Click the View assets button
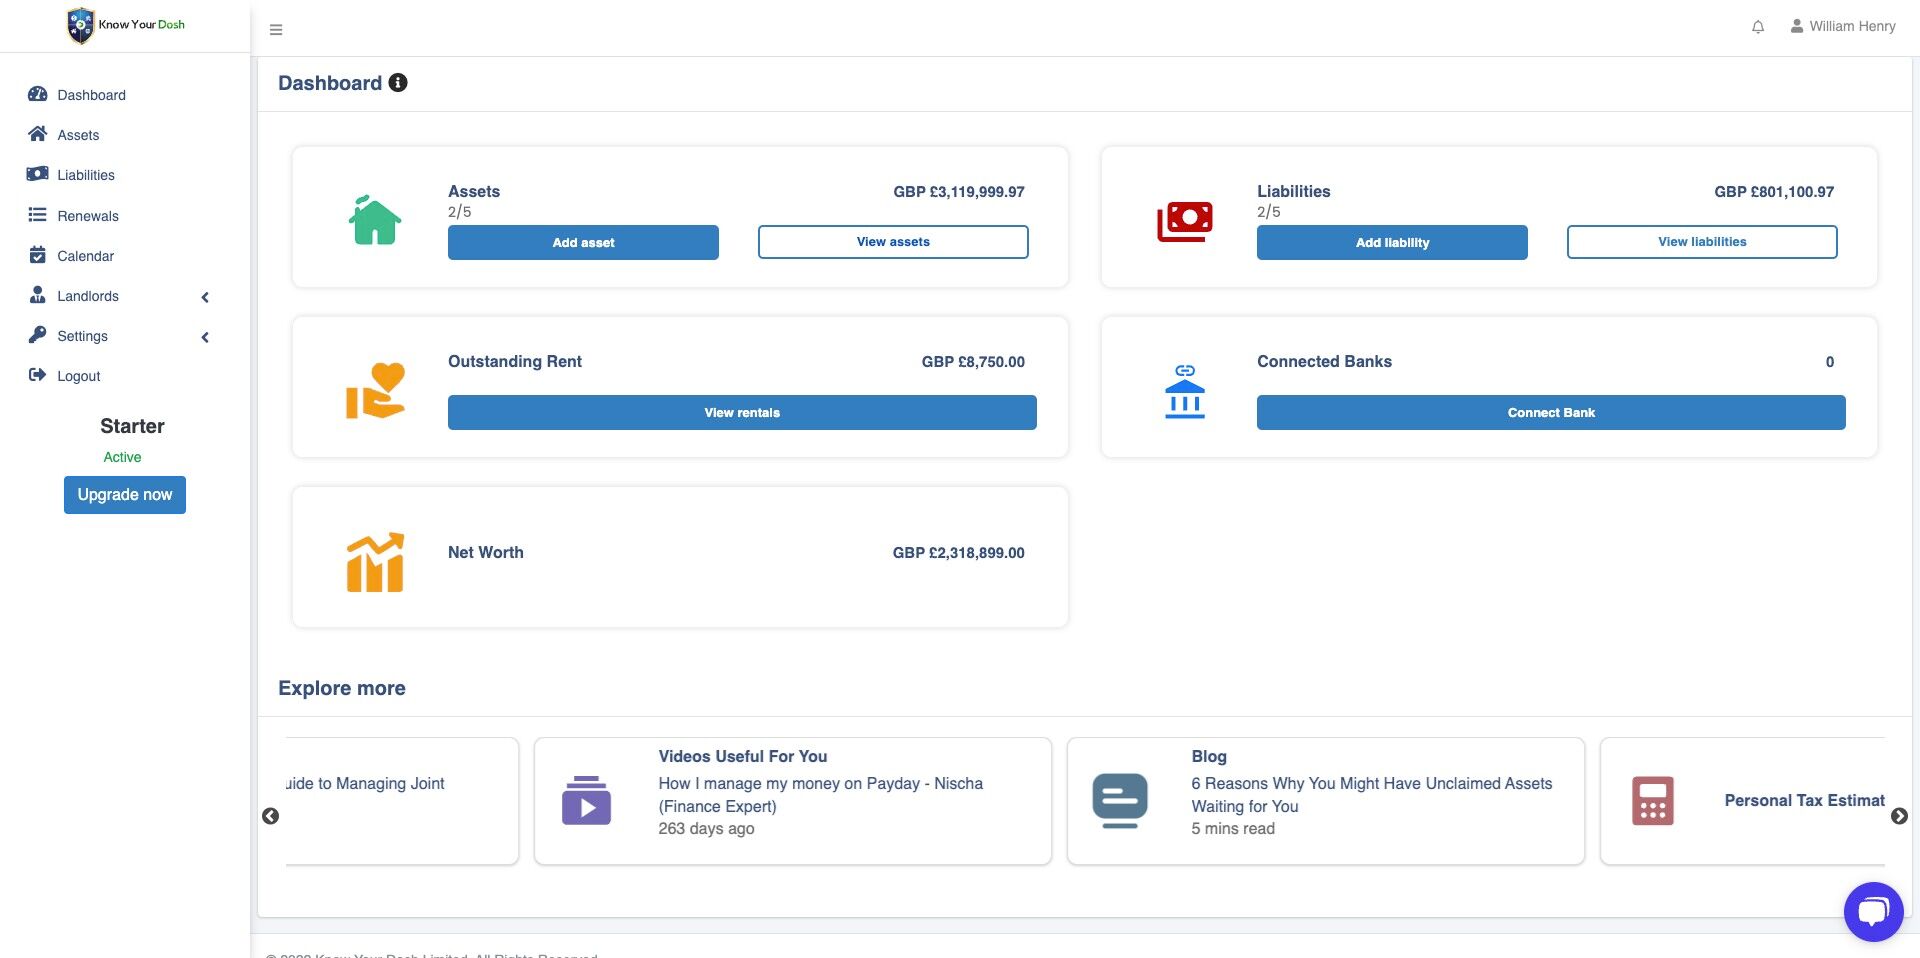Image resolution: width=1920 pixels, height=958 pixels. point(893,242)
